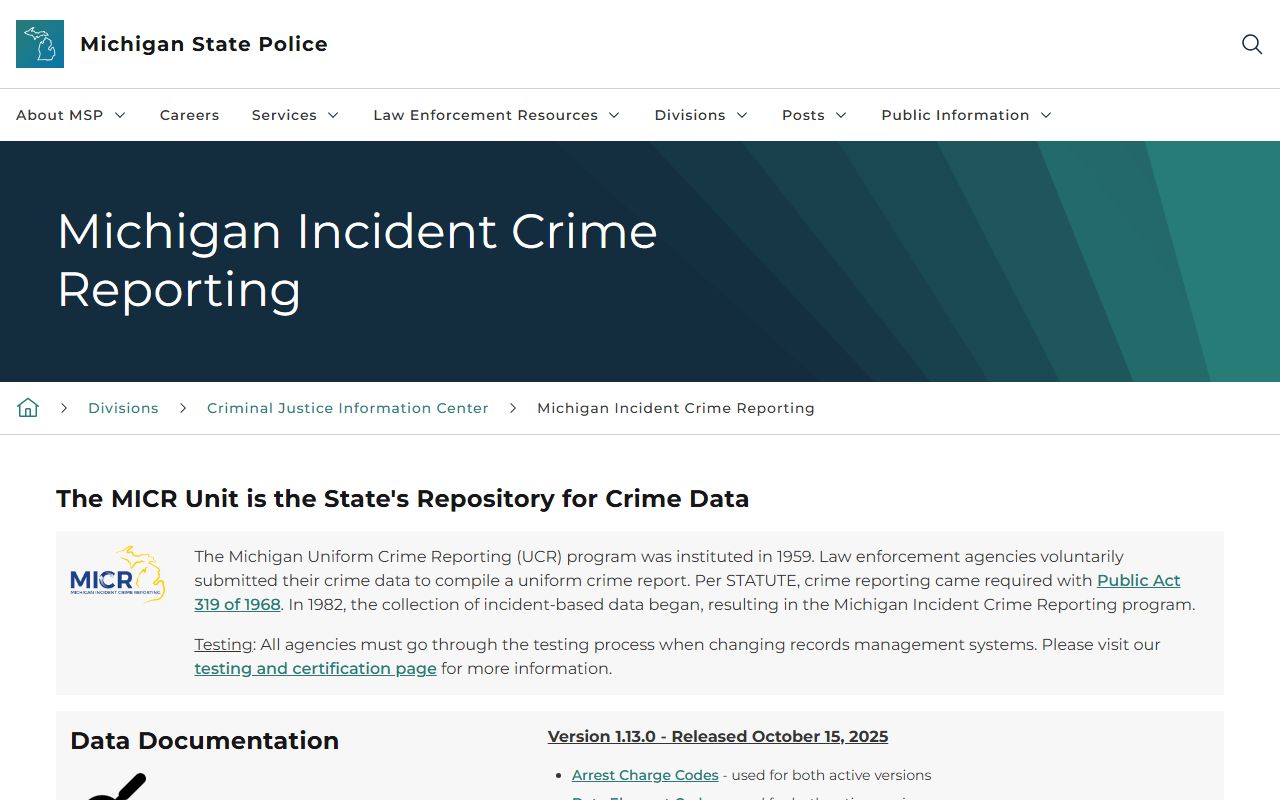Click the Michigan Incident Crime Reporting breadcrumb text

[x=676, y=408]
